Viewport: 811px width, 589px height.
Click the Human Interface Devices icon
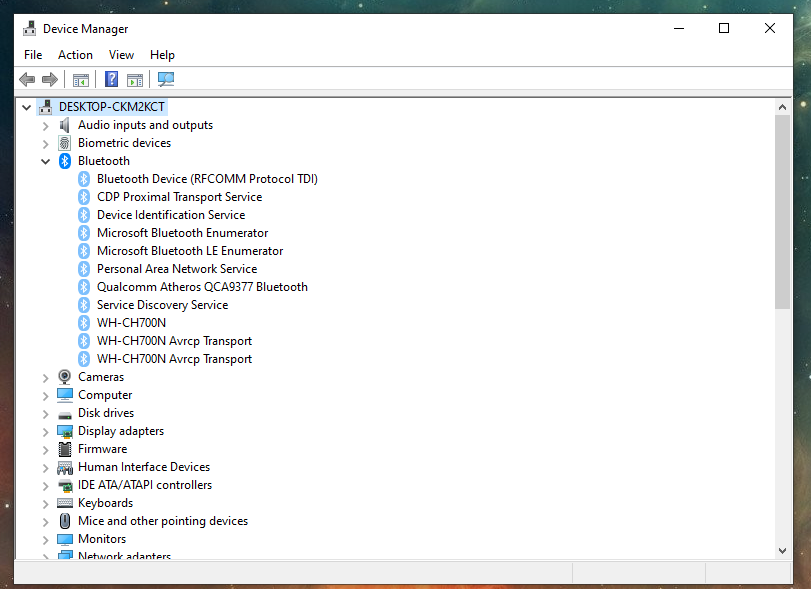coord(65,467)
